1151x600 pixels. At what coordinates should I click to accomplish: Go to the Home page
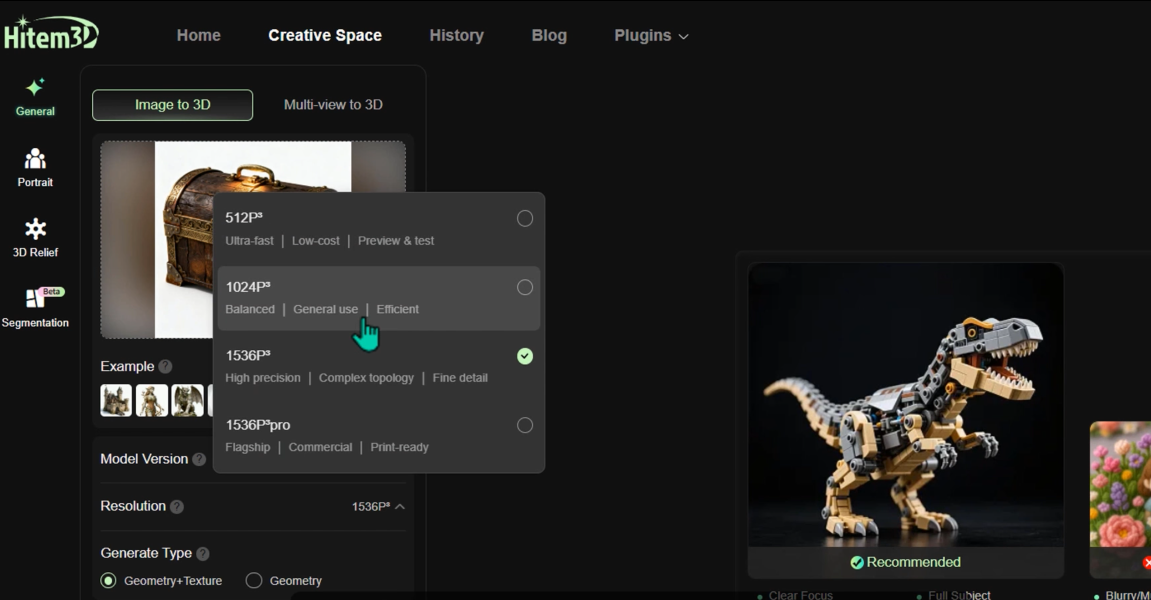click(x=198, y=35)
